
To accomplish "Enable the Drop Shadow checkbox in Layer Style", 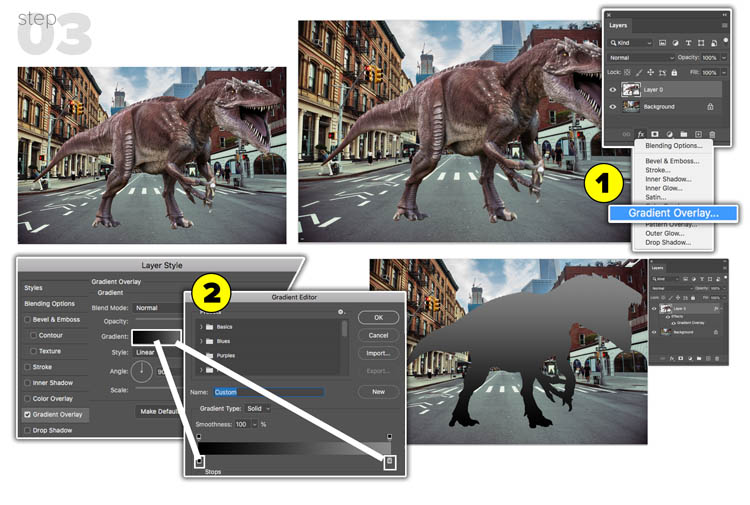I will click(x=28, y=430).
